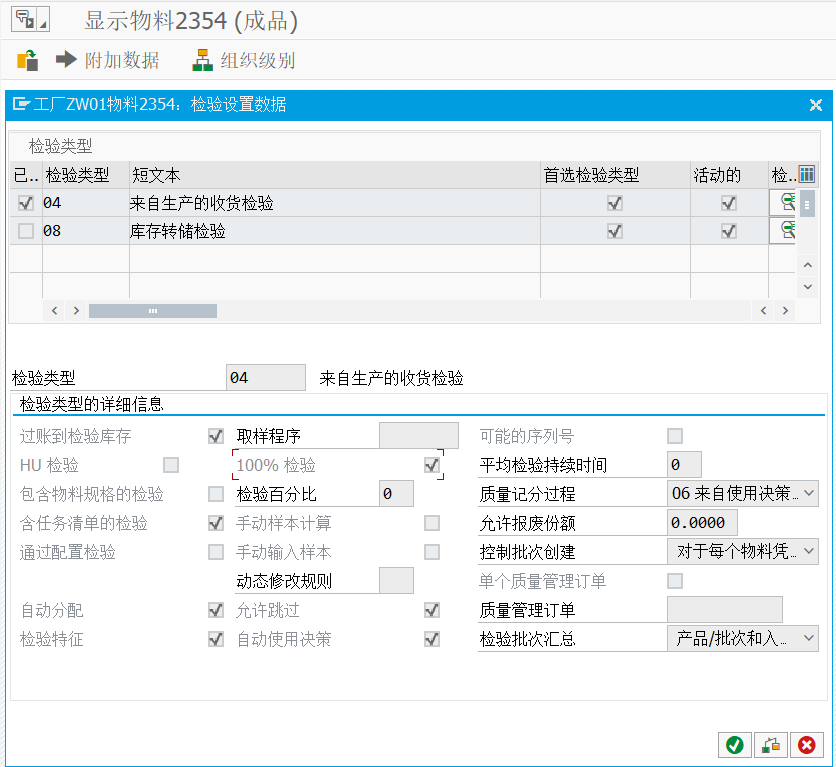Select cell 库存转储检验 in table
836x767 pixels.
[334, 231]
